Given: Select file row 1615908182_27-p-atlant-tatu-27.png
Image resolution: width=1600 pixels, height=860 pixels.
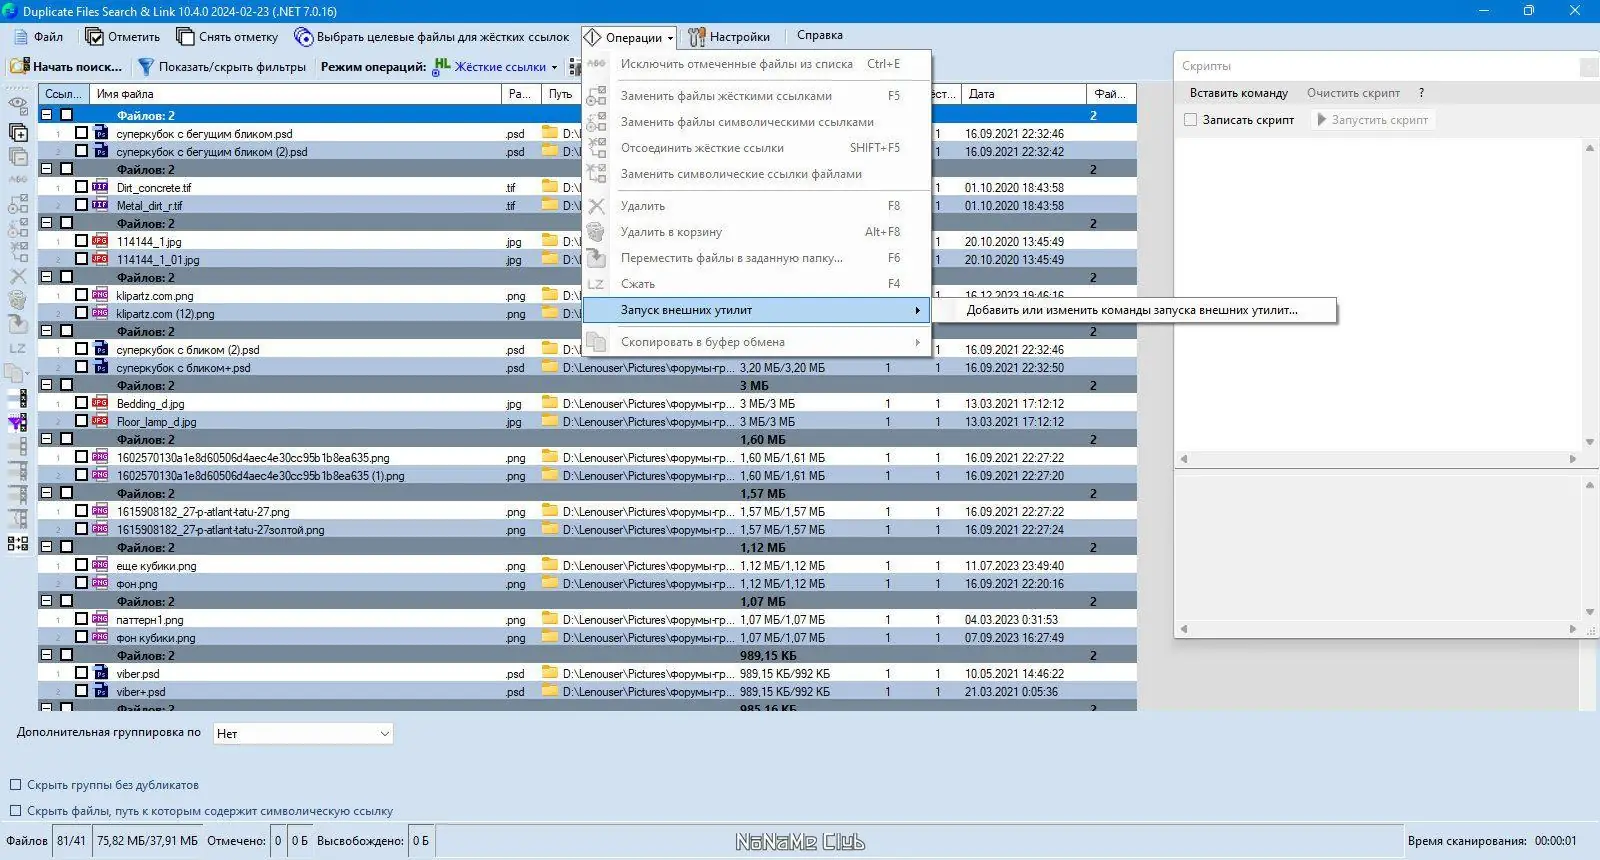Looking at the screenshot, I should [x=588, y=511].
